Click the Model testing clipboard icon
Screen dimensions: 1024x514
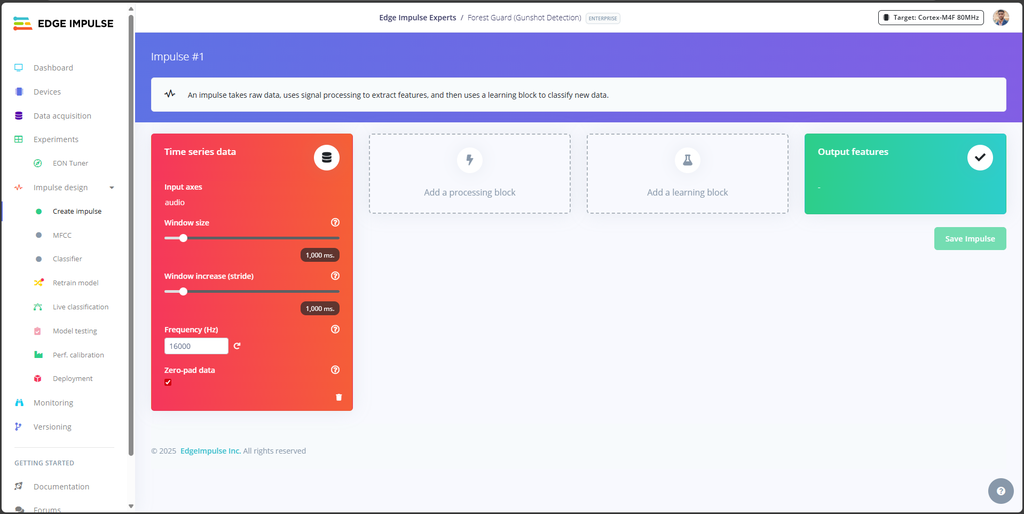tap(38, 331)
